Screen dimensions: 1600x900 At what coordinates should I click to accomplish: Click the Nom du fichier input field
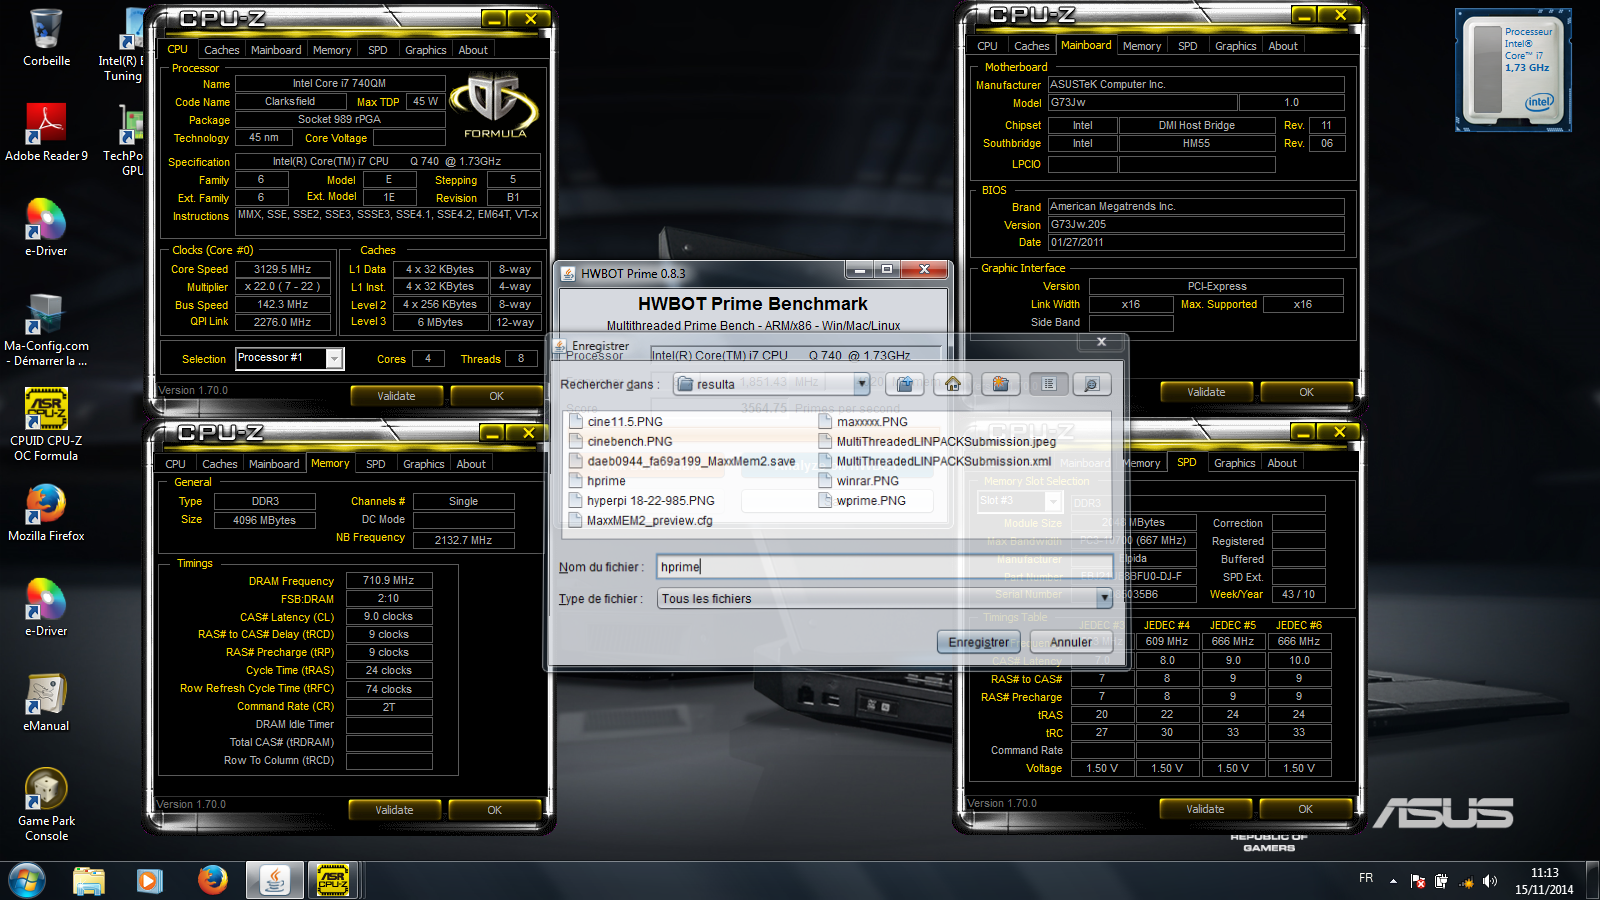[885, 567]
